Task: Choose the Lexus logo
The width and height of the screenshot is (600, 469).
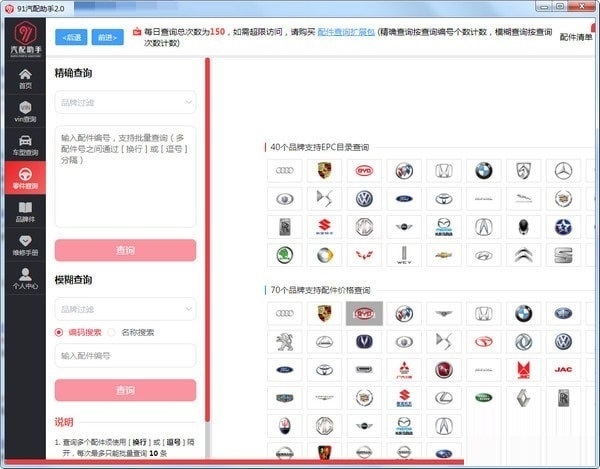Action: pyautogui.click(x=444, y=397)
